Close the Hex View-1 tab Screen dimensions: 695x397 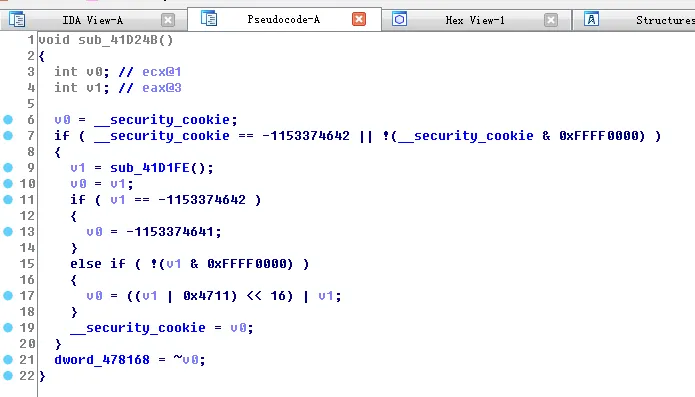[551, 20]
